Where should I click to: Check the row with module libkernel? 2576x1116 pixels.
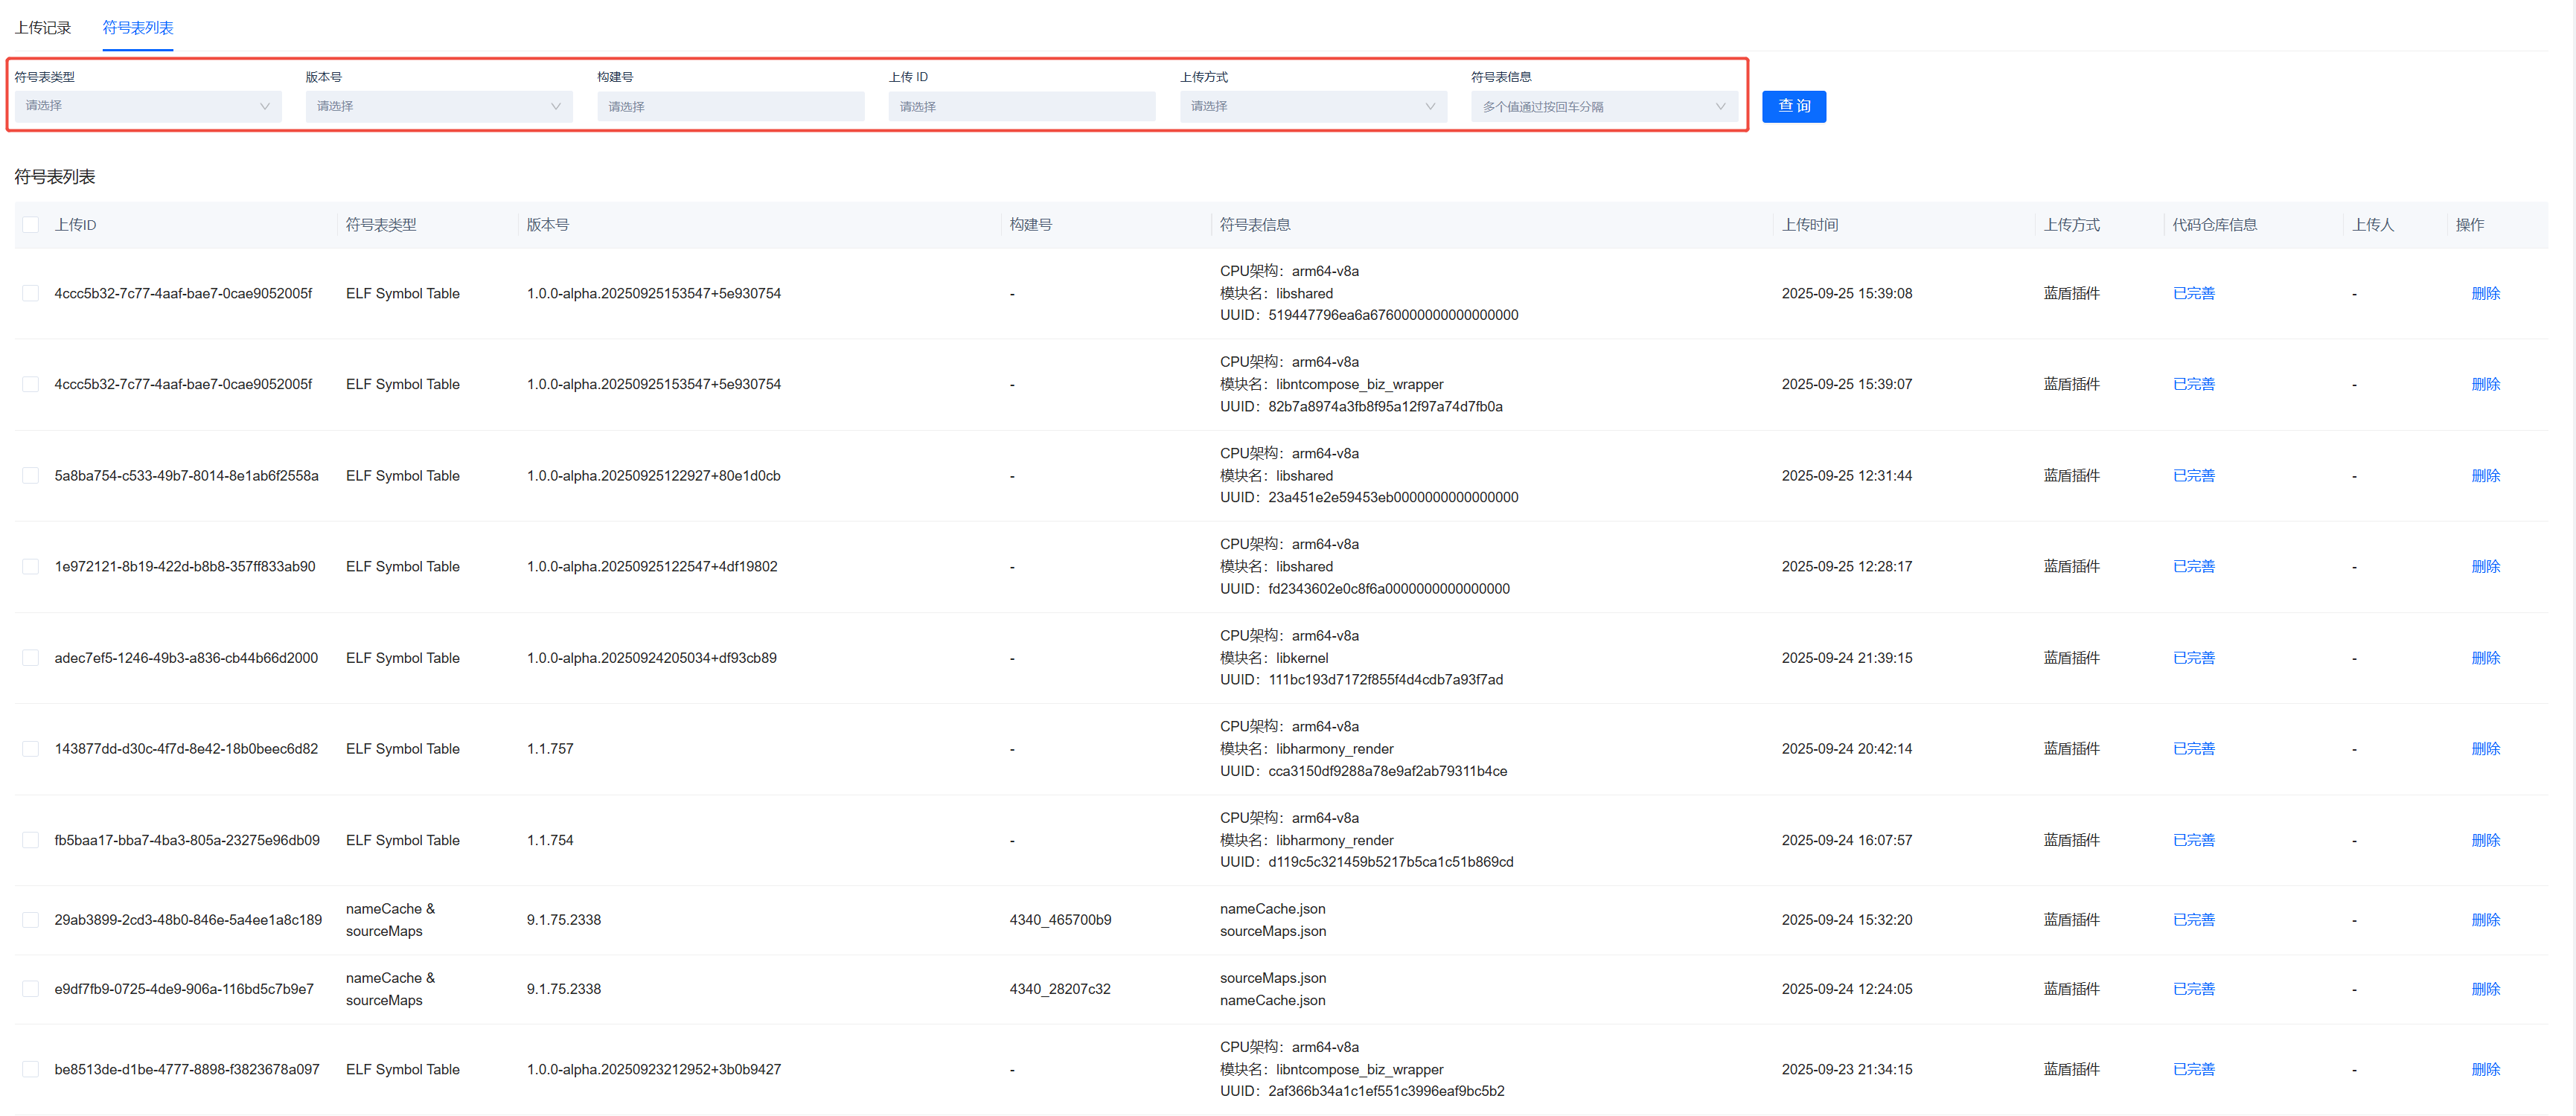pyautogui.click(x=31, y=658)
